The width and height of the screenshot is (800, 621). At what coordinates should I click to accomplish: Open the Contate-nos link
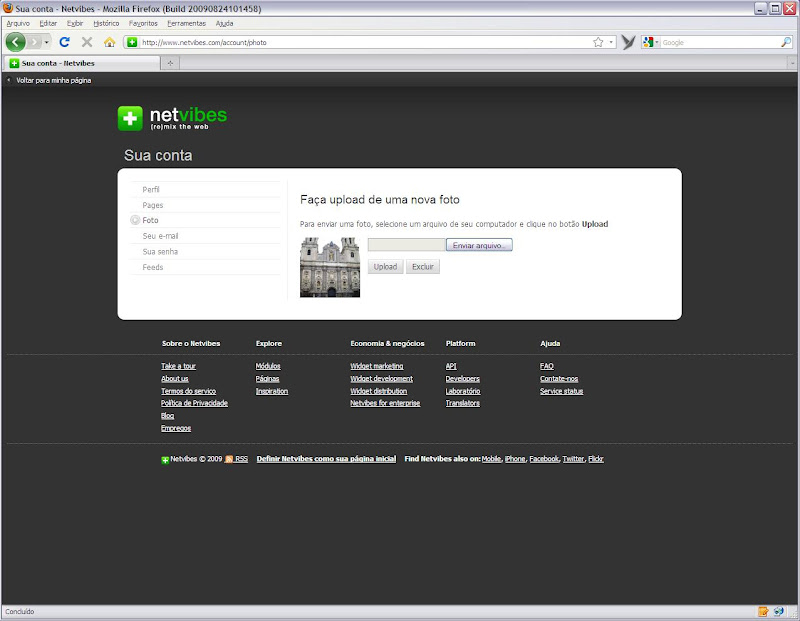click(x=559, y=379)
